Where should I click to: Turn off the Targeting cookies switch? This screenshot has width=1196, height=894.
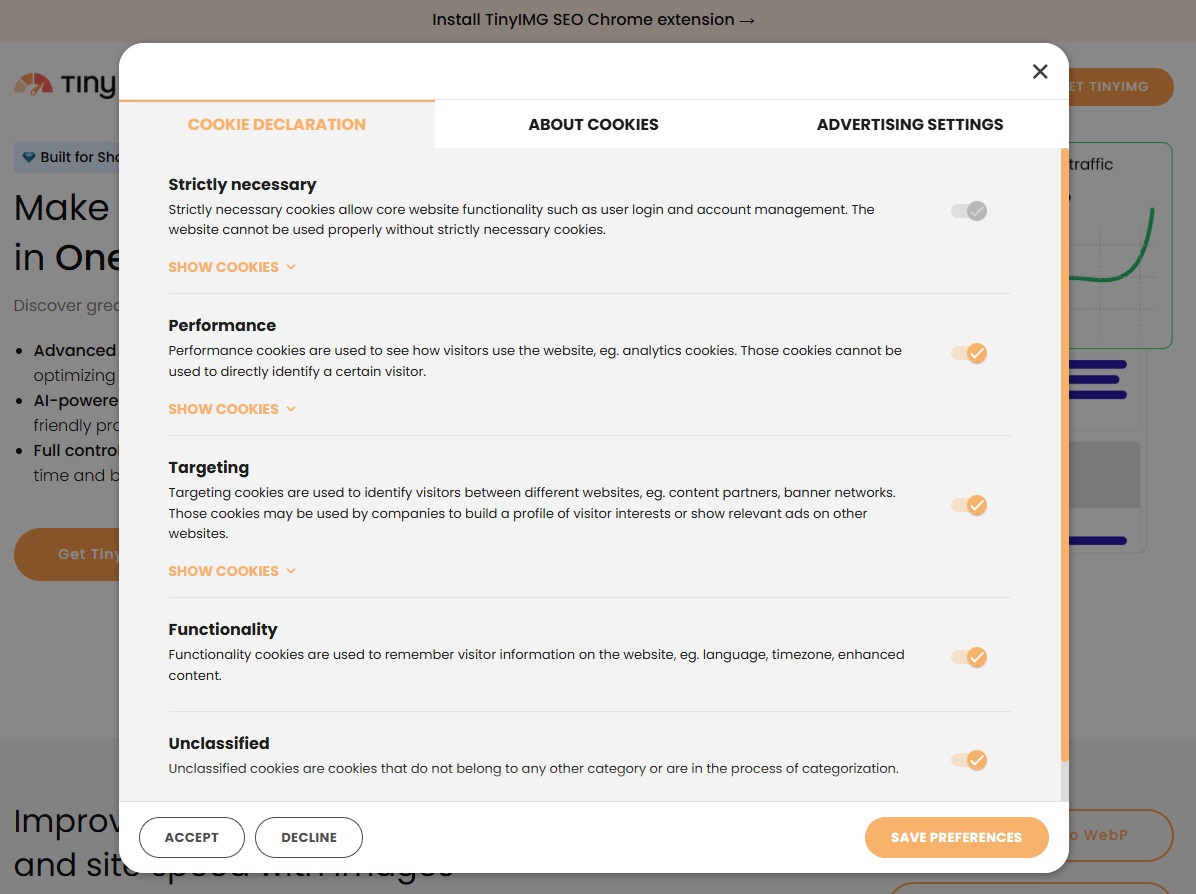968,505
